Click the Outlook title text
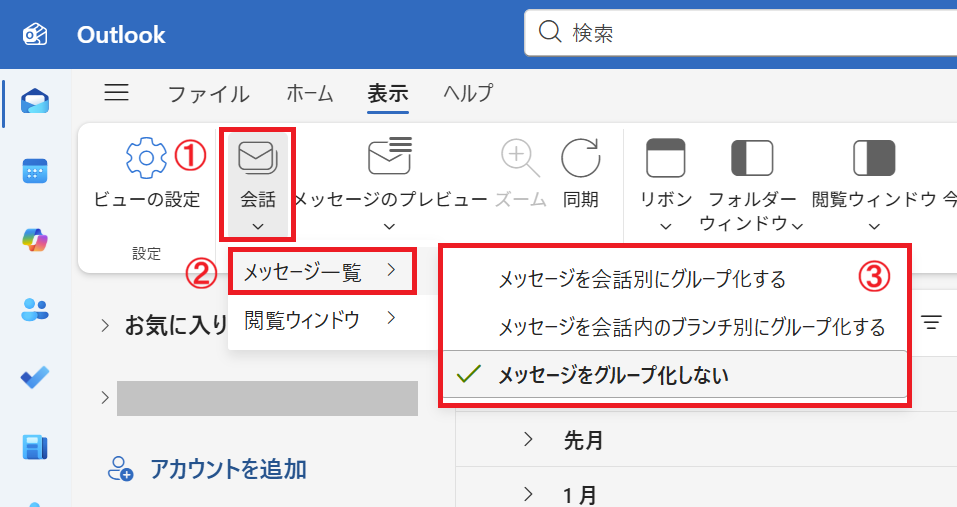The width and height of the screenshot is (957, 507). coord(121,35)
